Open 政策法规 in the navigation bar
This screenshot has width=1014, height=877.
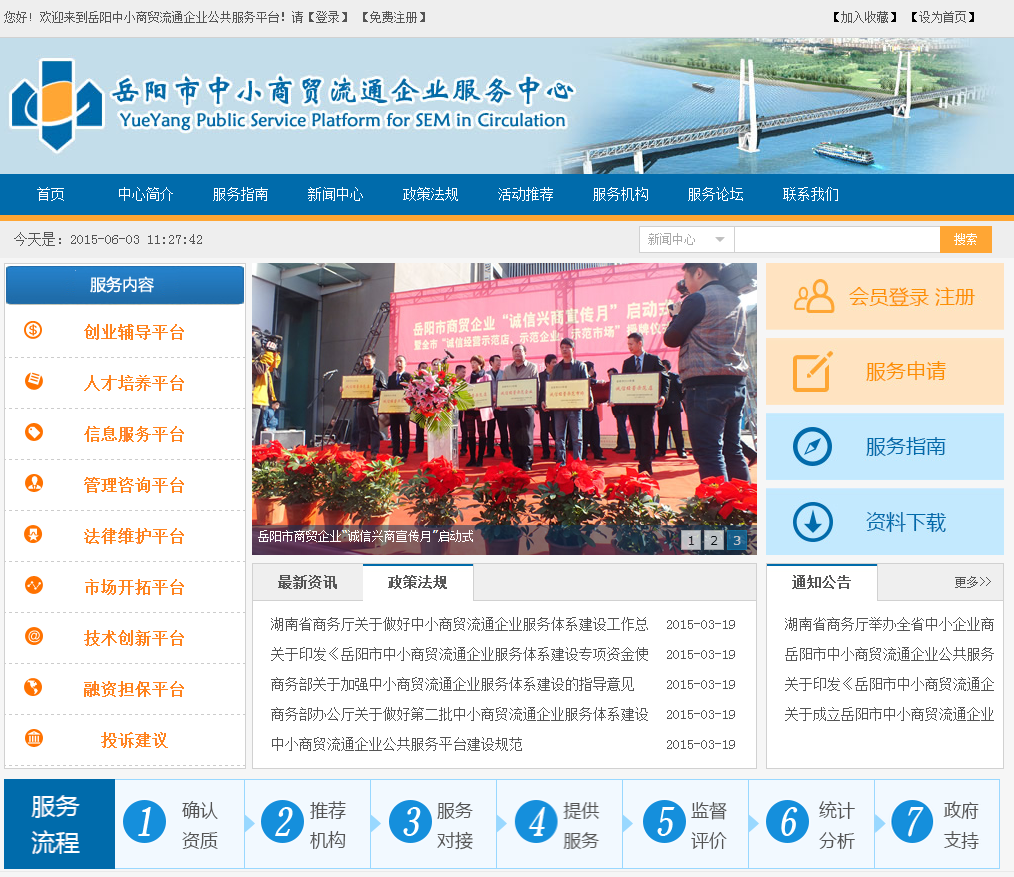pos(430,195)
